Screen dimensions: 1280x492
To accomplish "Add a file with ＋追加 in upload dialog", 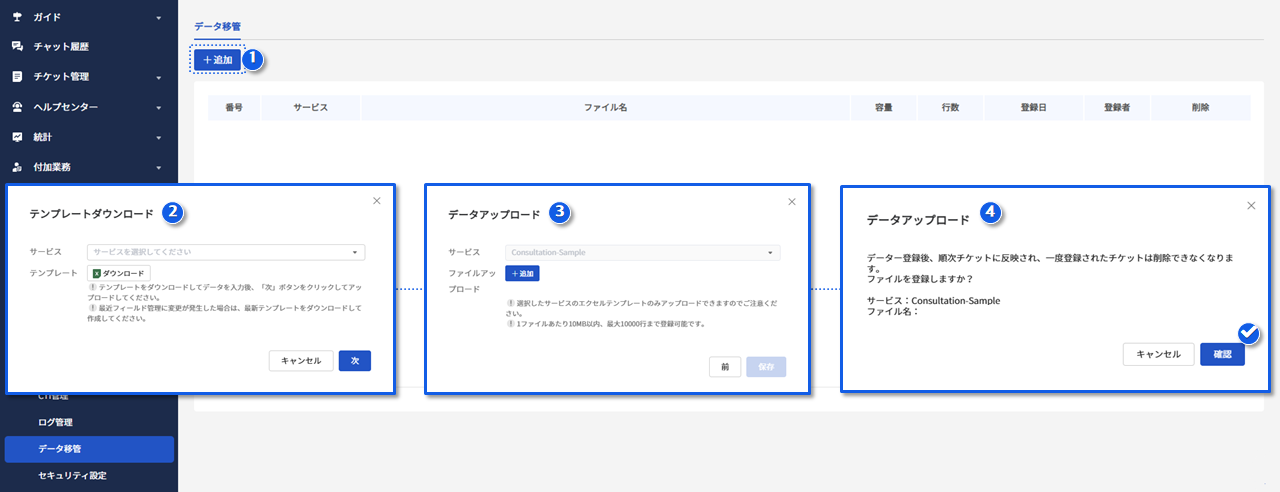I will point(522,273).
